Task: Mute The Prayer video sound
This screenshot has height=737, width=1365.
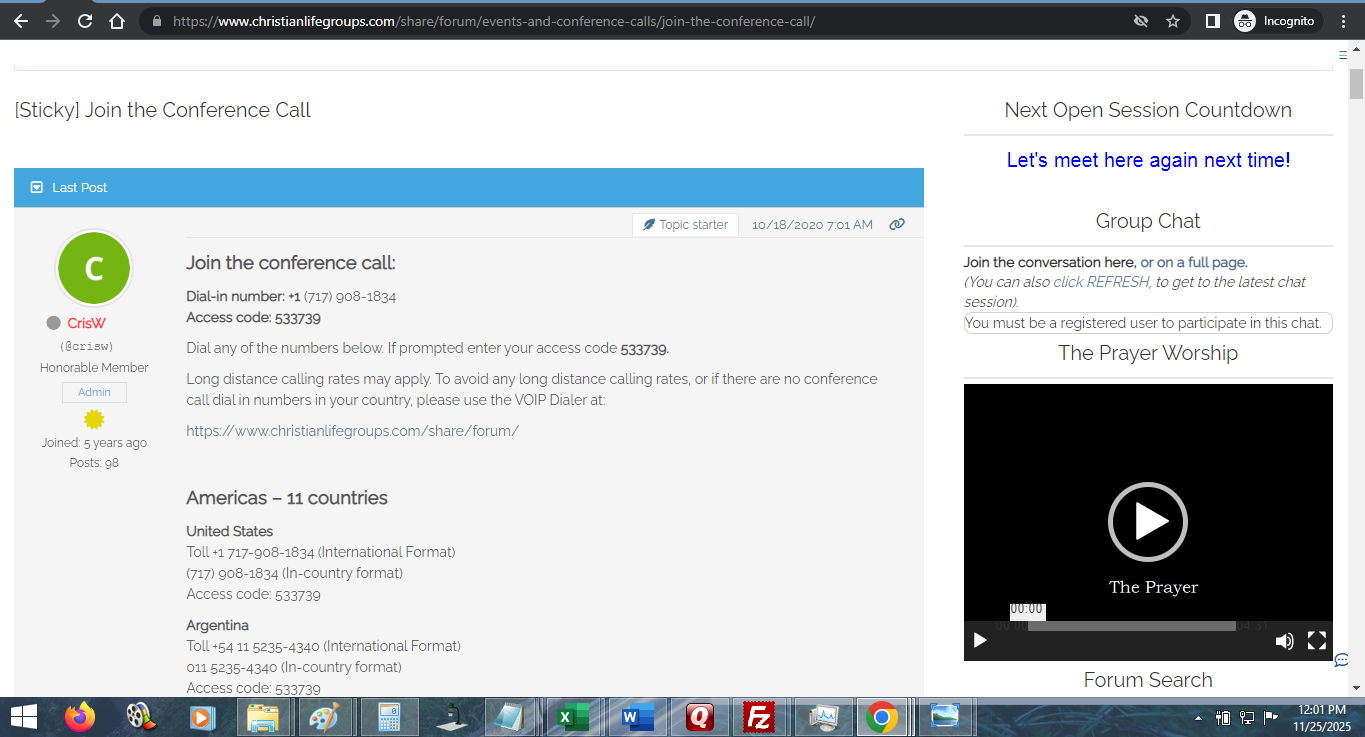Action: [1284, 641]
